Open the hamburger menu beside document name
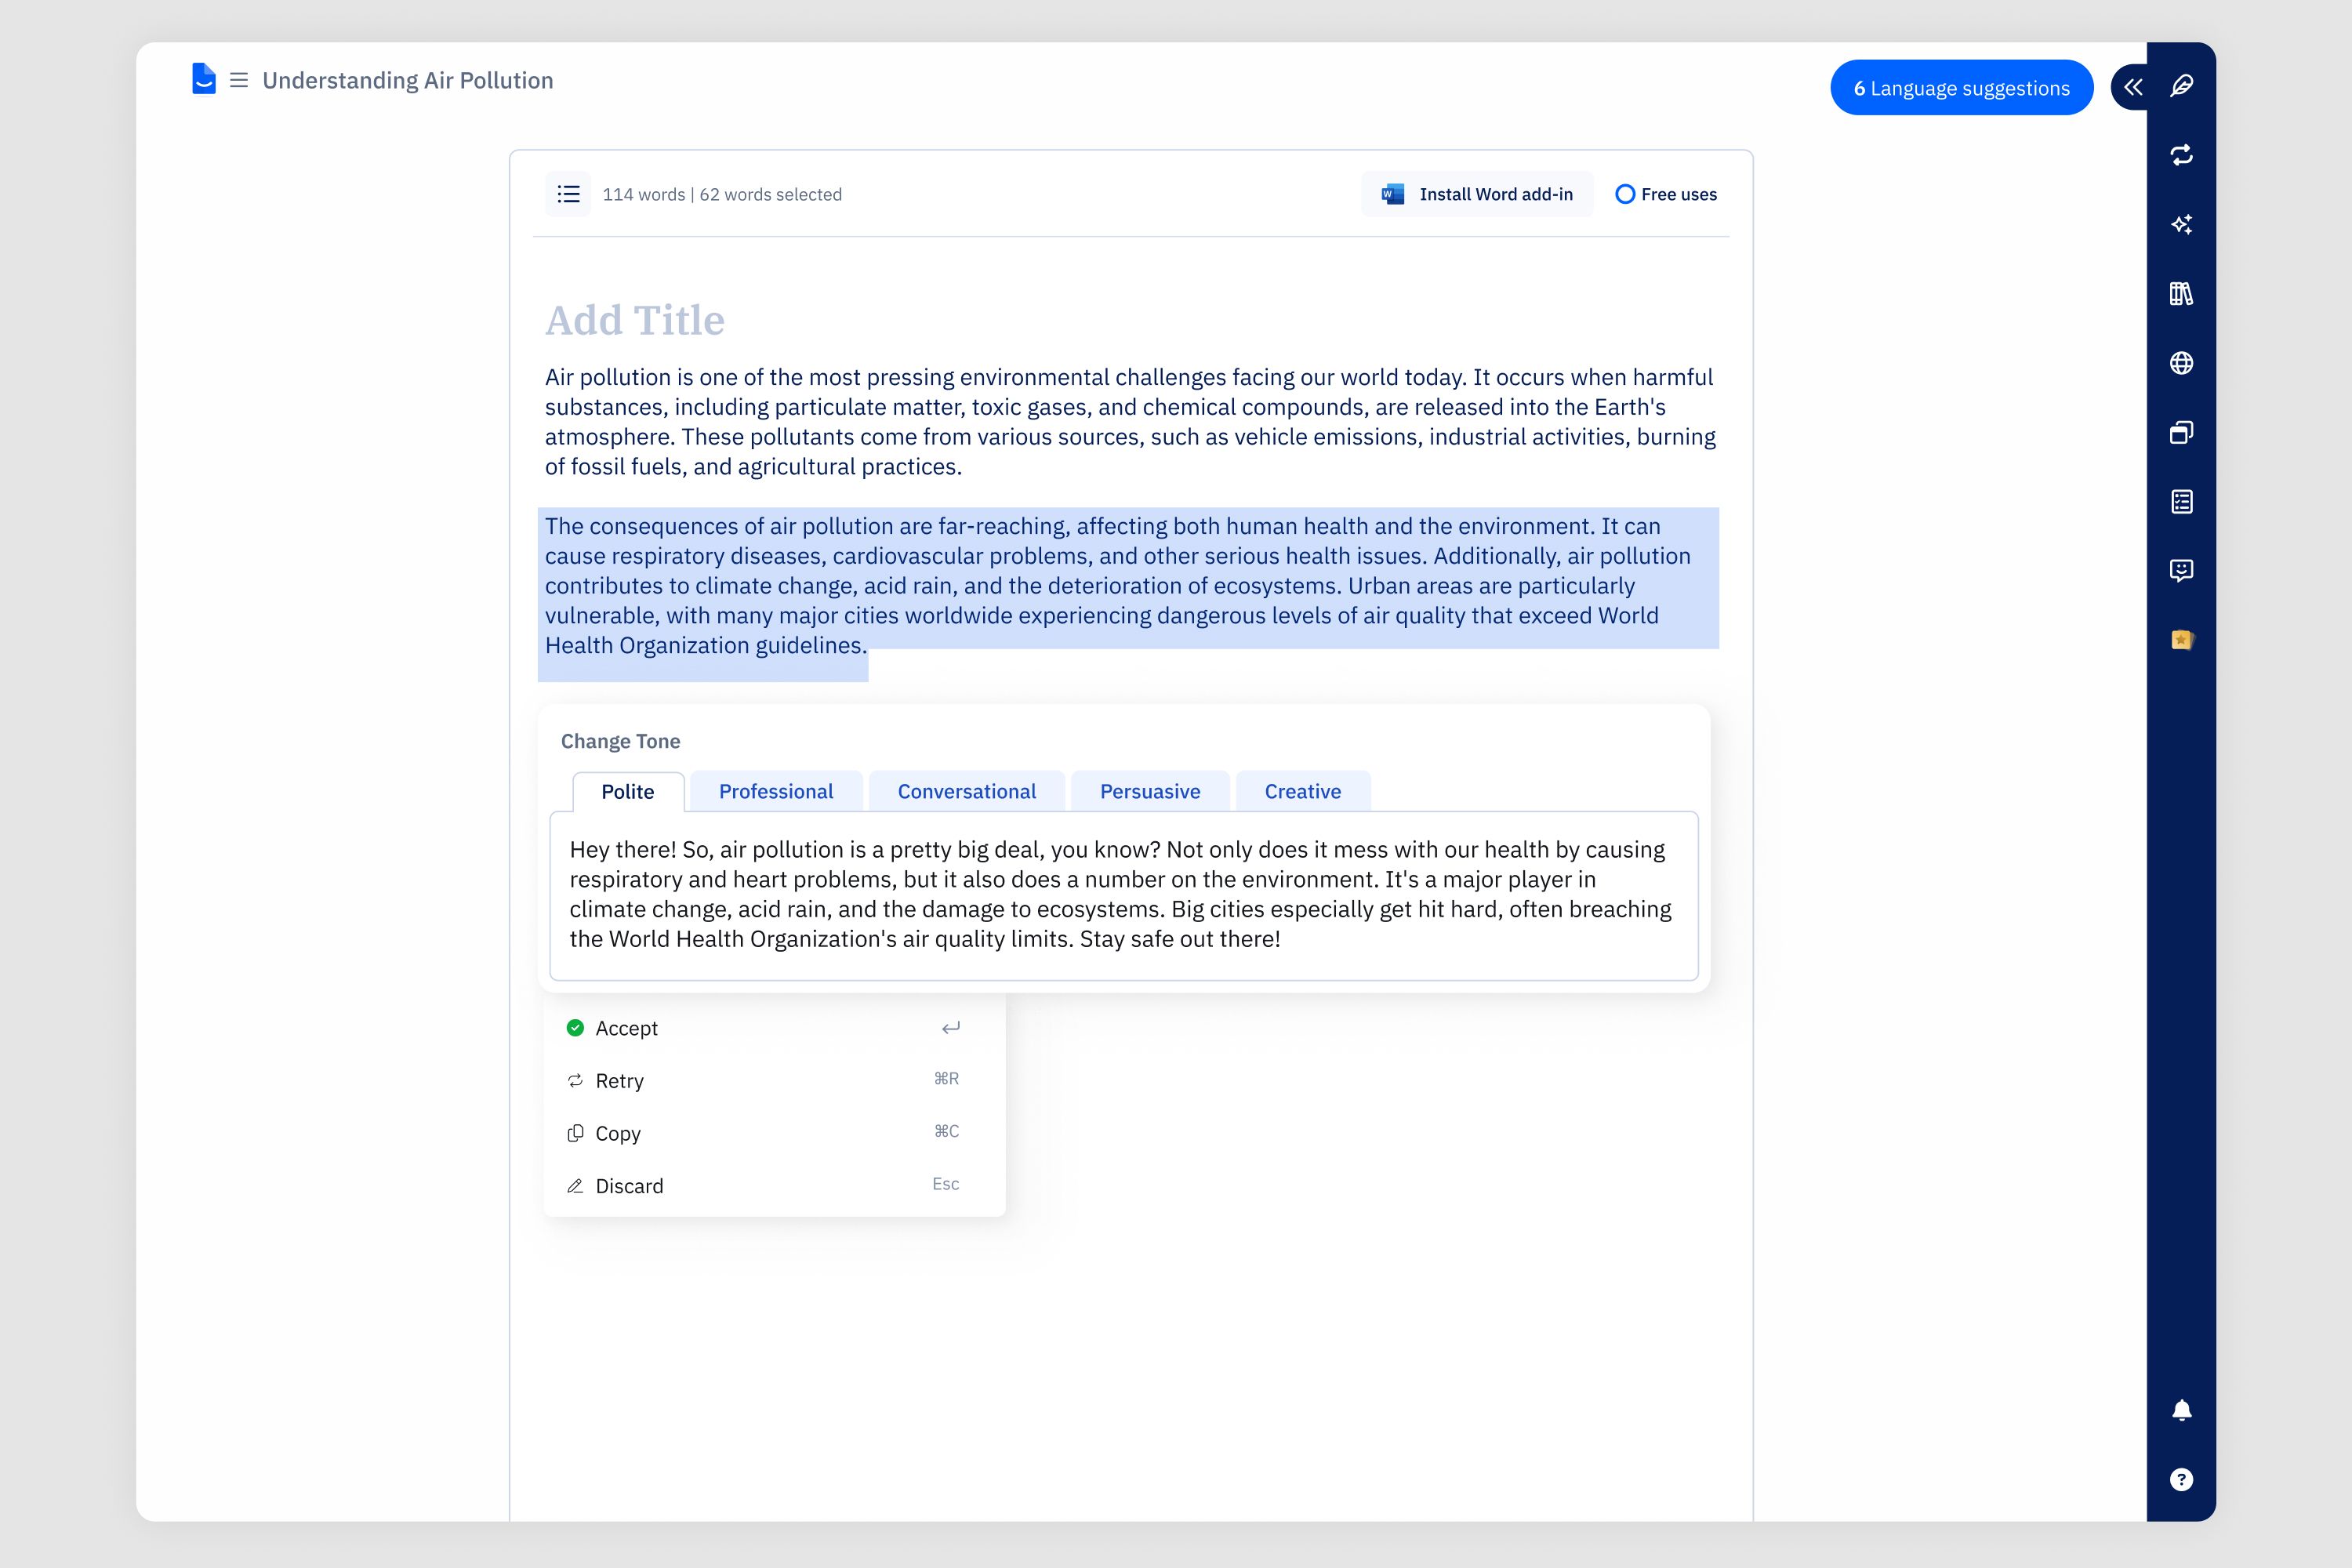This screenshot has height=1568, width=2352. coord(238,80)
